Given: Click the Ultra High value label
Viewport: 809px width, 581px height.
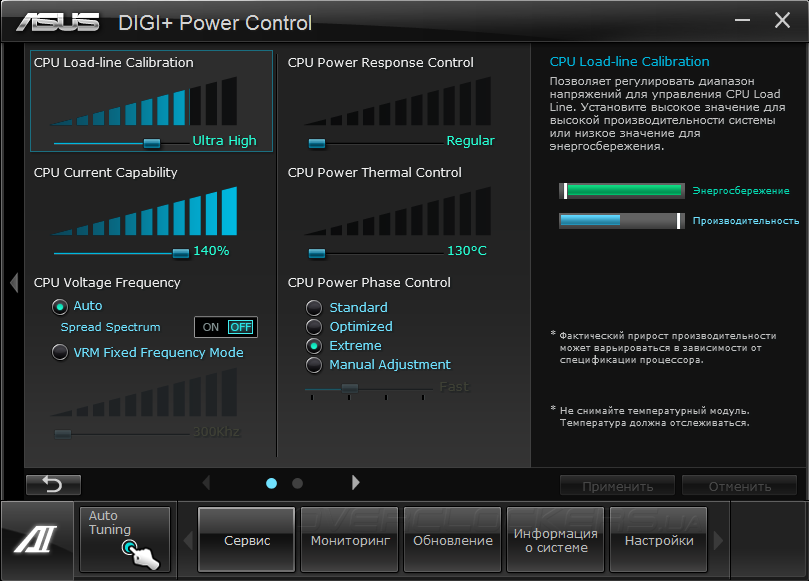Looking at the screenshot, I should [x=224, y=140].
